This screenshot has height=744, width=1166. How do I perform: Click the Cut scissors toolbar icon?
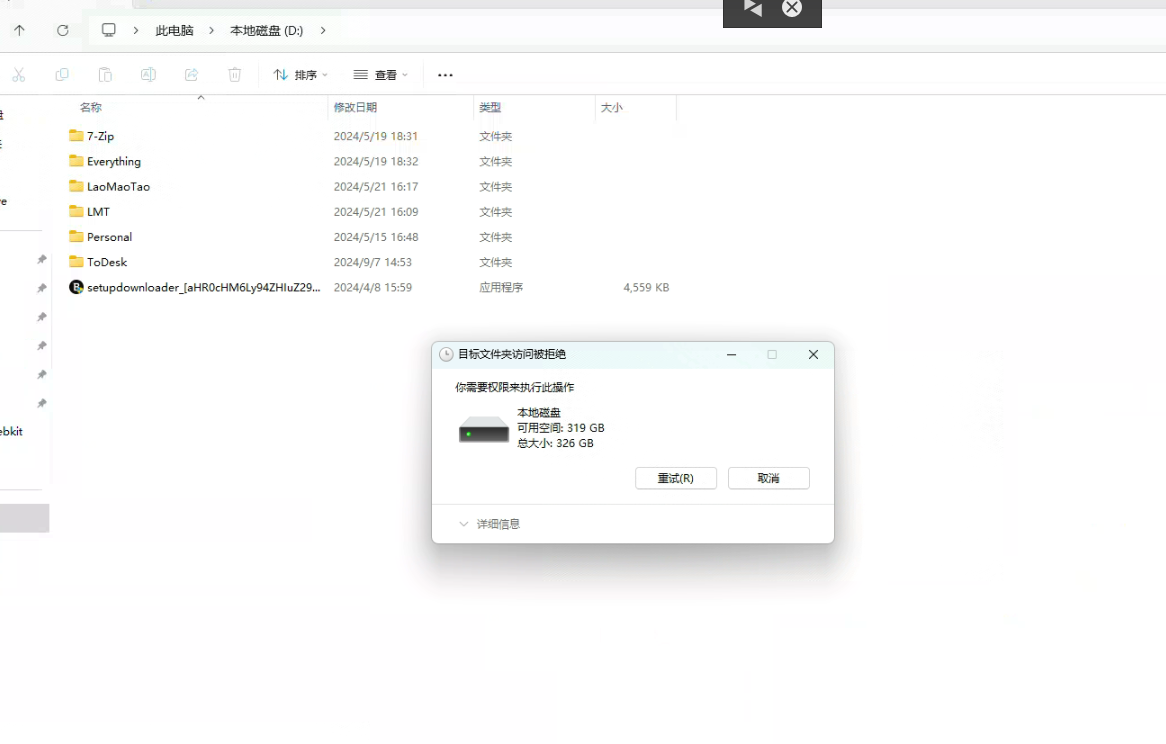coord(19,74)
